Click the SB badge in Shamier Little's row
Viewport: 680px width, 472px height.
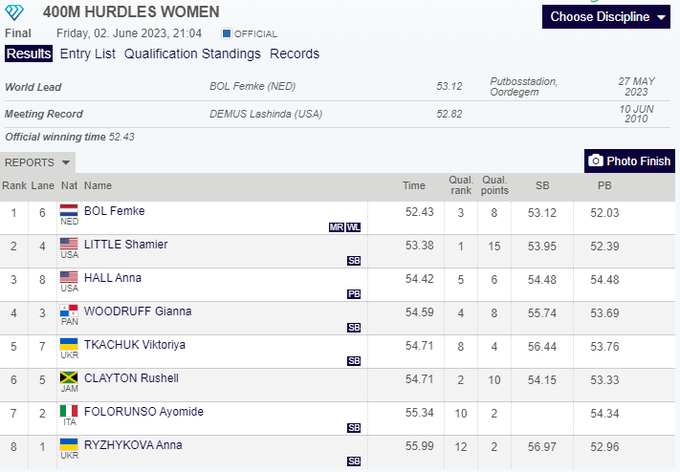click(354, 260)
